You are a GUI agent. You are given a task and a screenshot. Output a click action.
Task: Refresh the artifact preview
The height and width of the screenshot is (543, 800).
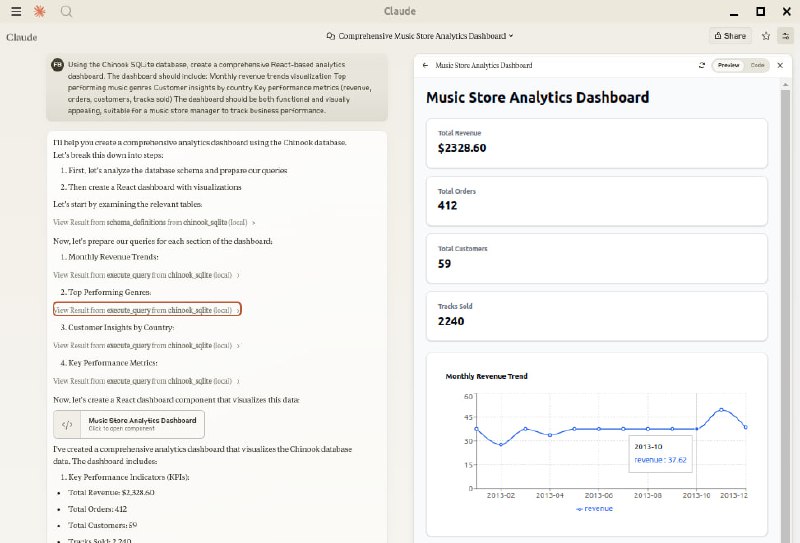coord(702,65)
